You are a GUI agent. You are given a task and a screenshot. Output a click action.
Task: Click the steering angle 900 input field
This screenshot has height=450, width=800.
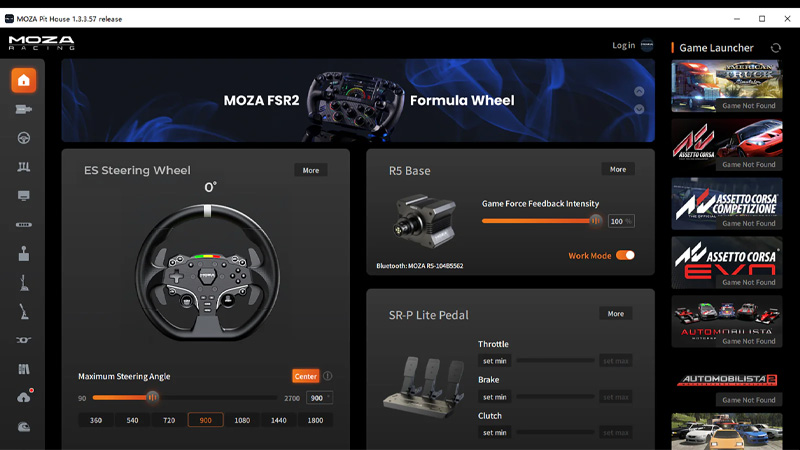(319, 398)
